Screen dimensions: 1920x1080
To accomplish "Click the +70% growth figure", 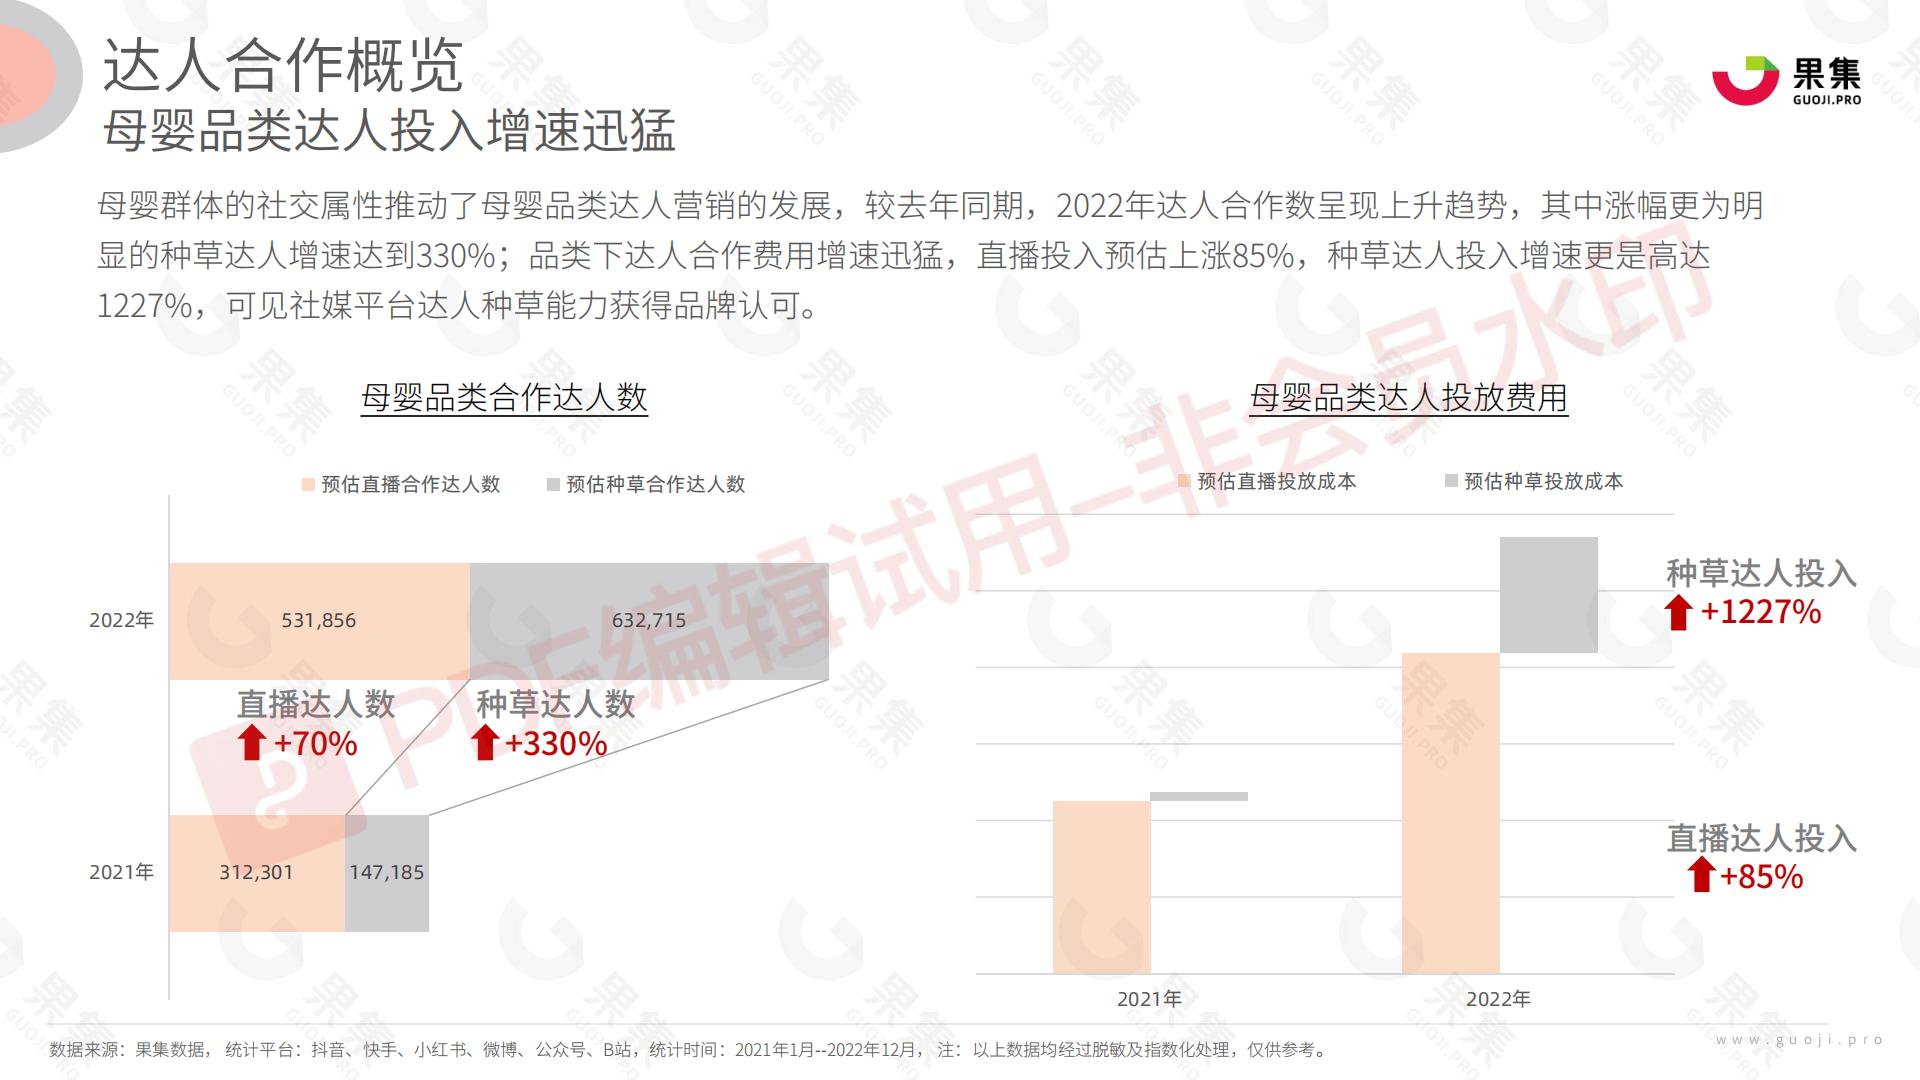I will pyautogui.click(x=315, y=744).
